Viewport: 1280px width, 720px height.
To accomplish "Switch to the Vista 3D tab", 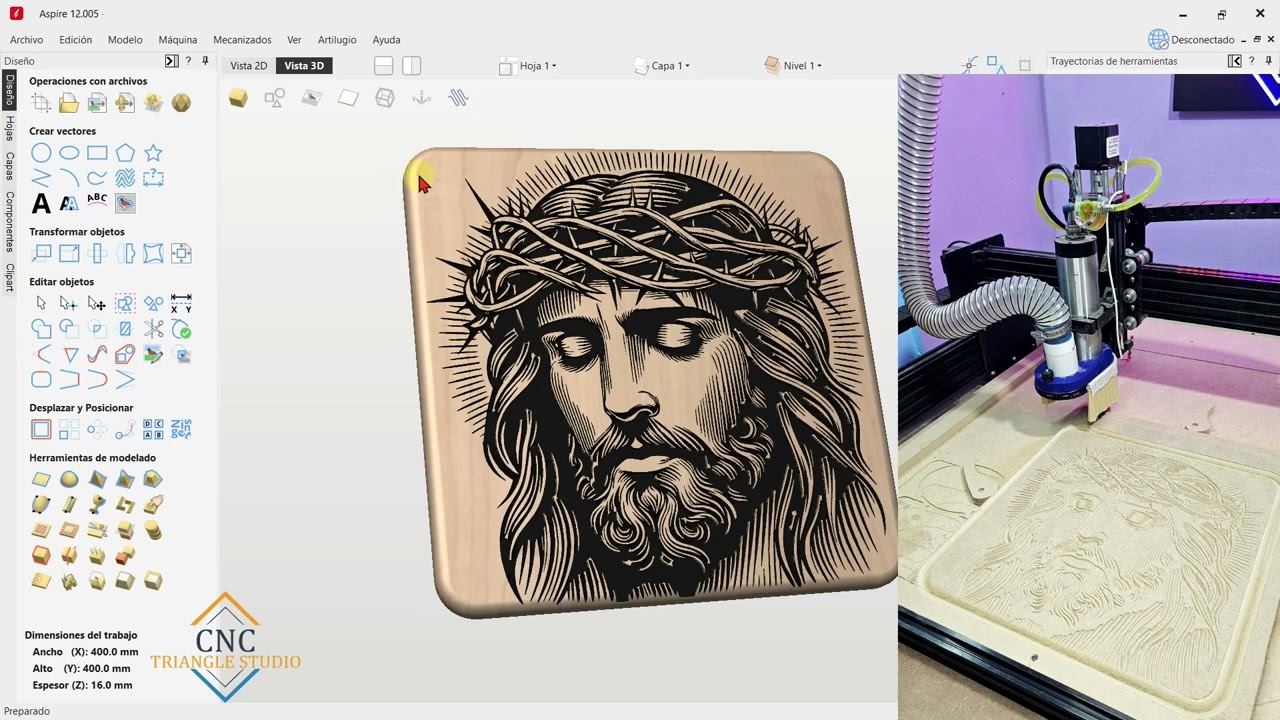I will click(x=304, y=66).
